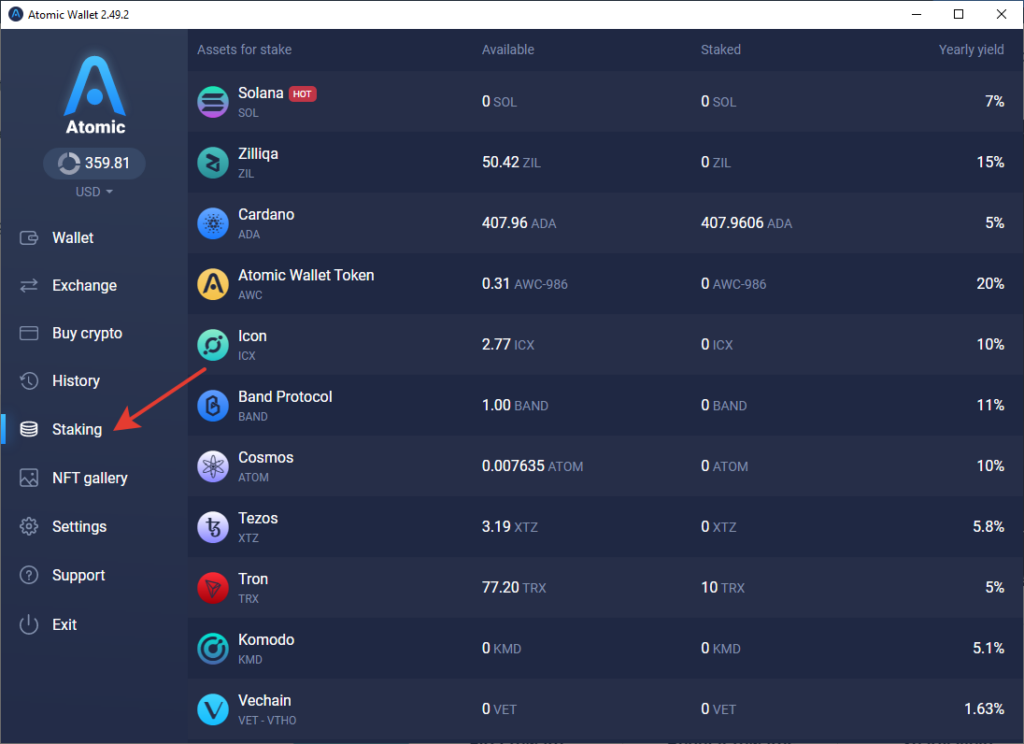This screenshot has height=744, width=1024.
Task: Open the Exchange section
Action: click(x=84, y=285)
